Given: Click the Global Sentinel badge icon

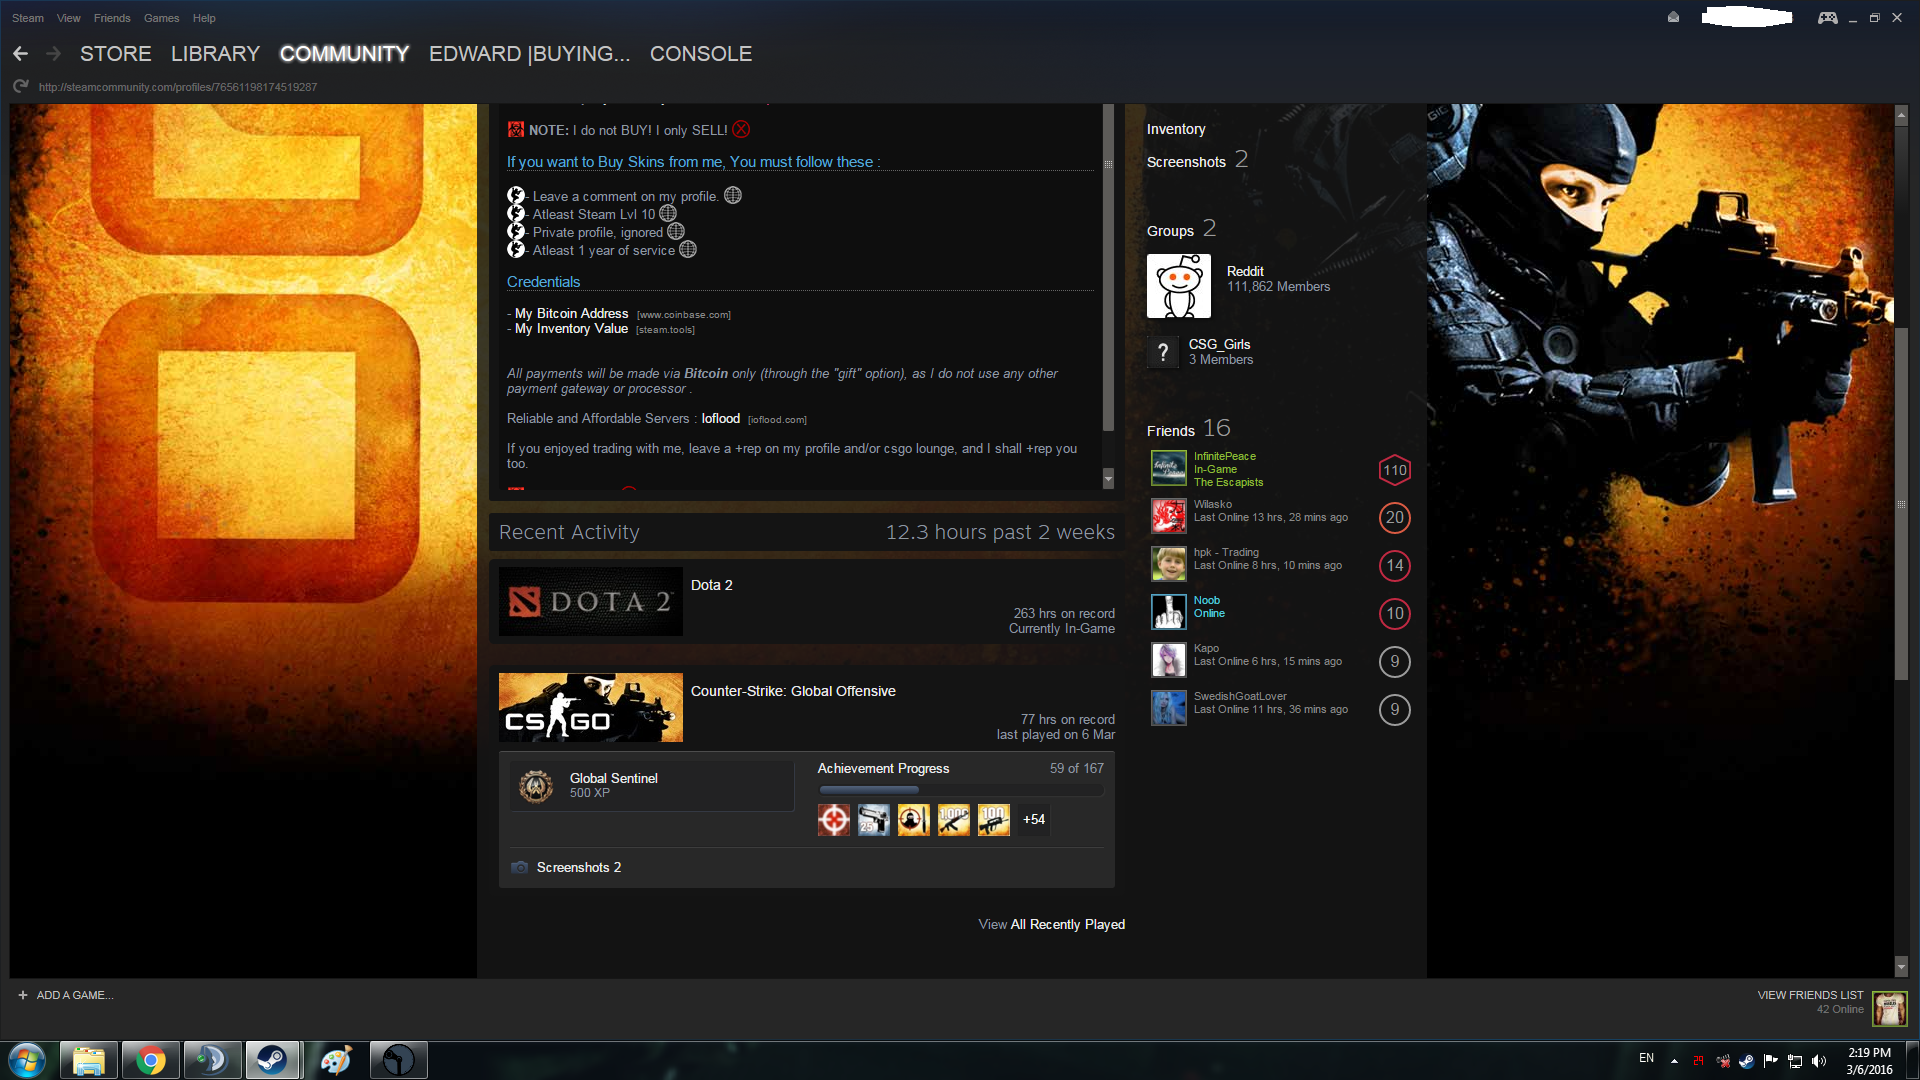Looking at the screenshot, I should [536, 786].
